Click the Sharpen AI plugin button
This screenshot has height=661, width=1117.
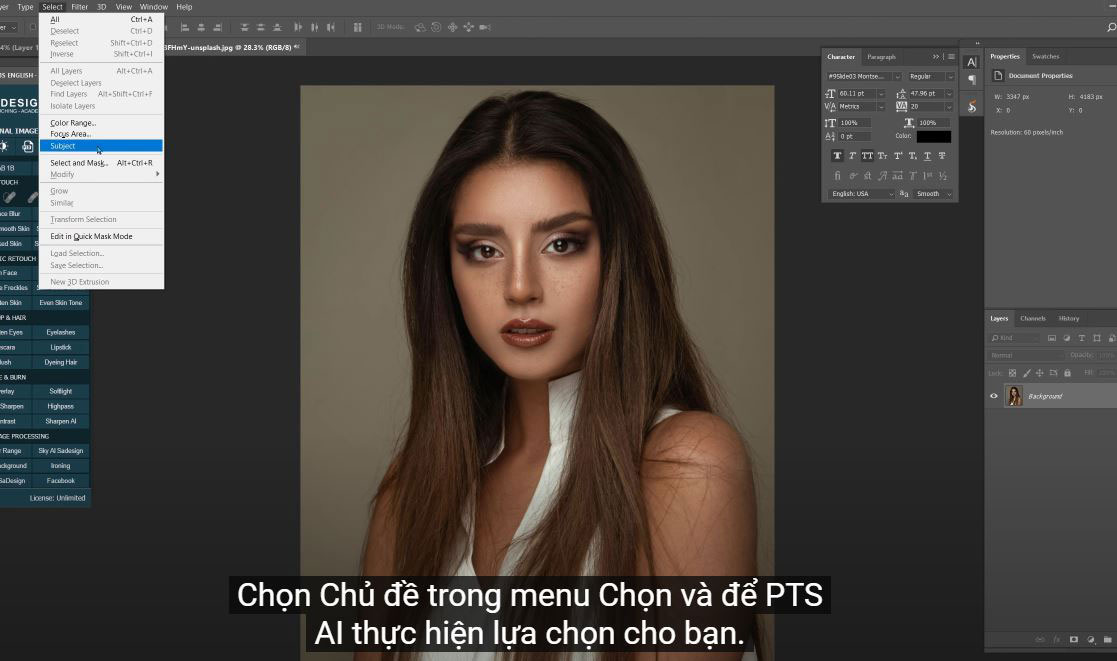click(x=61, y=422)
